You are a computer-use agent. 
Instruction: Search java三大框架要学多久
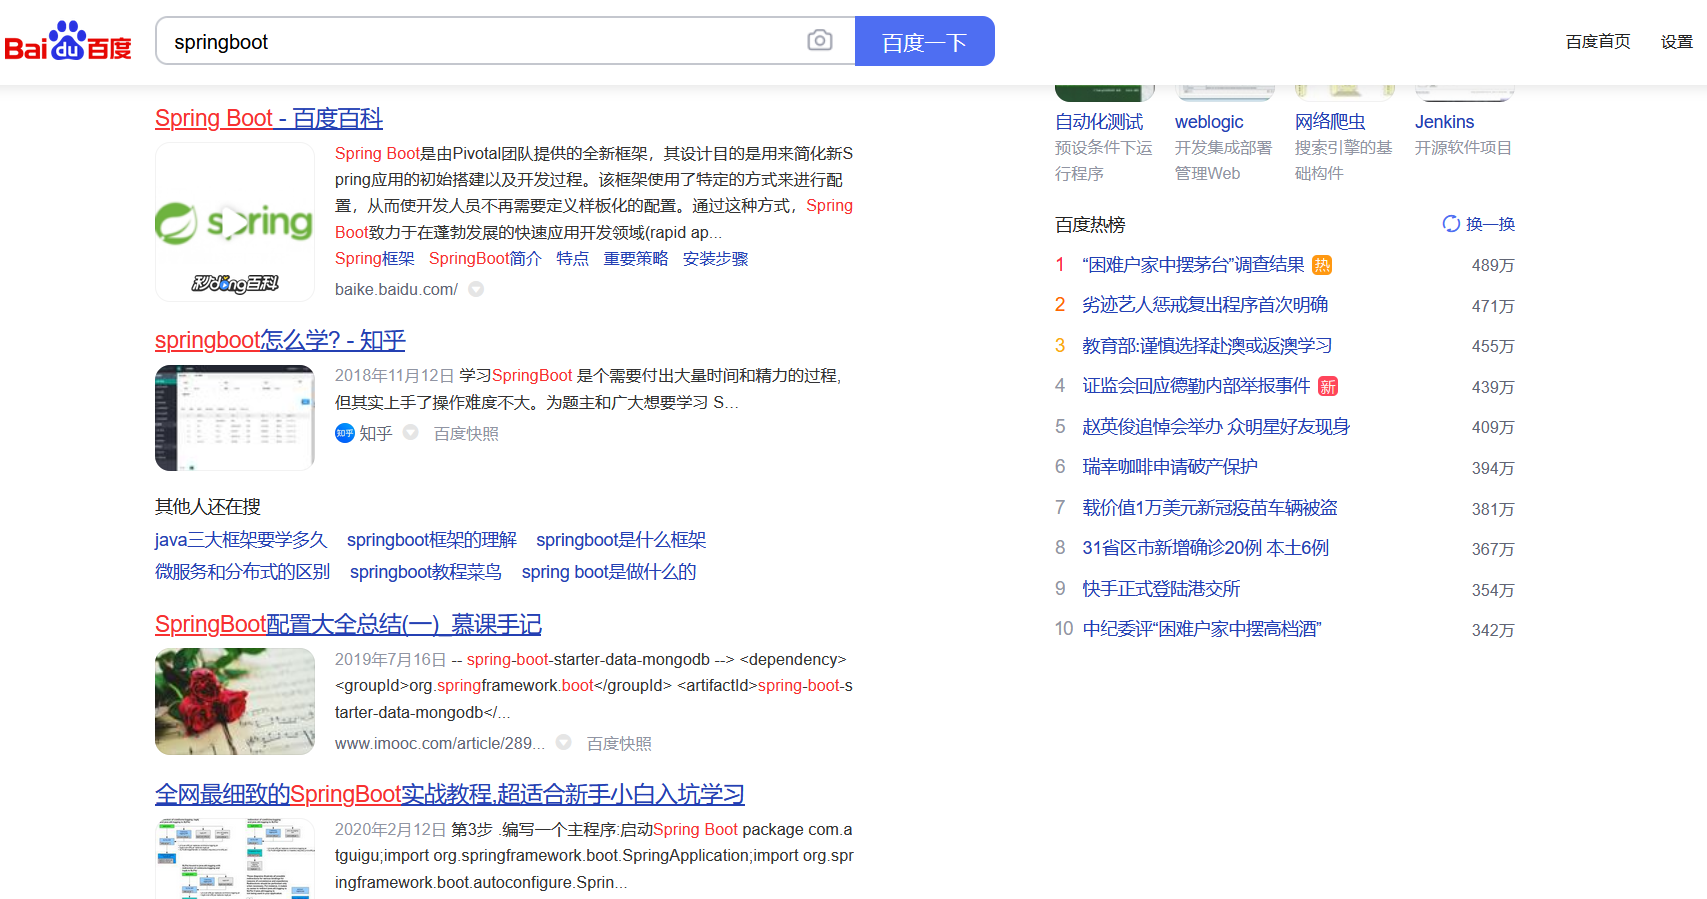pos(241,540)
